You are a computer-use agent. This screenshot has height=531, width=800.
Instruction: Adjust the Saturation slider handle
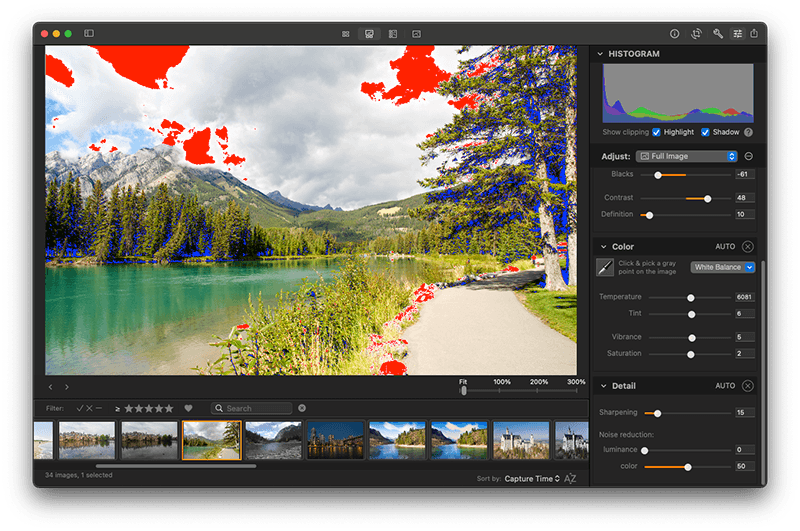click(x=691, y=355)
